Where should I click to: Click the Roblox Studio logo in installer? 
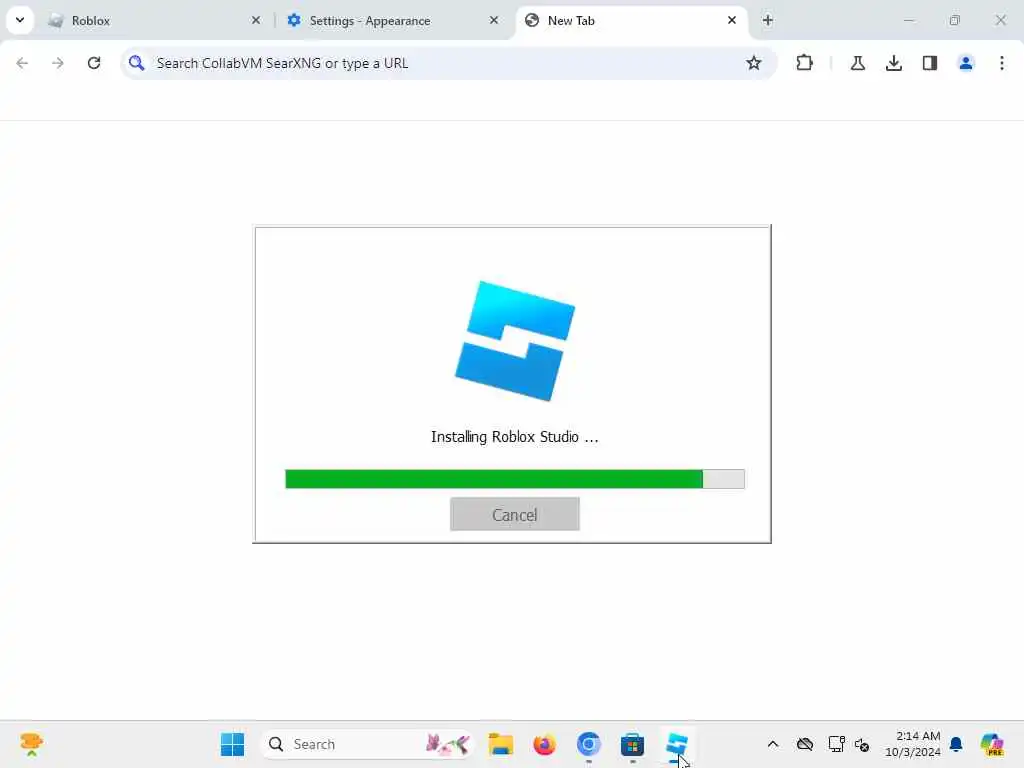515,340
